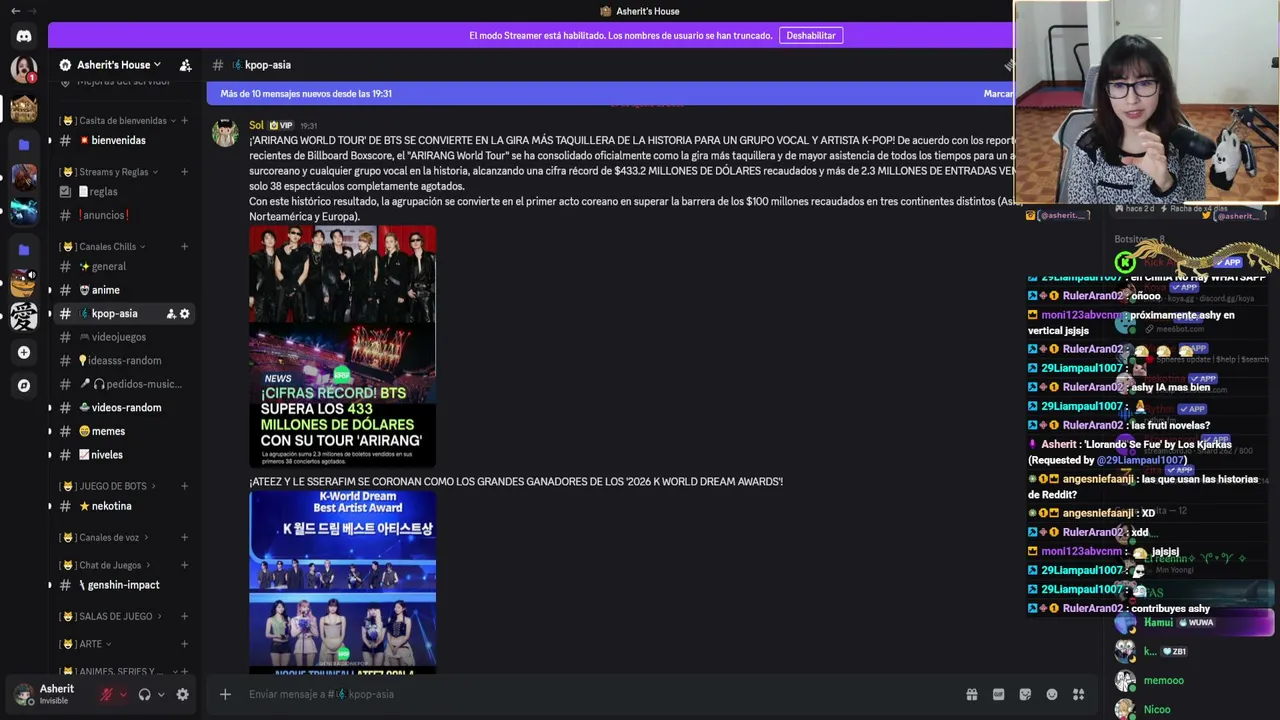
Task: Open the ideasss-random channel
Action: coord(124,361)
